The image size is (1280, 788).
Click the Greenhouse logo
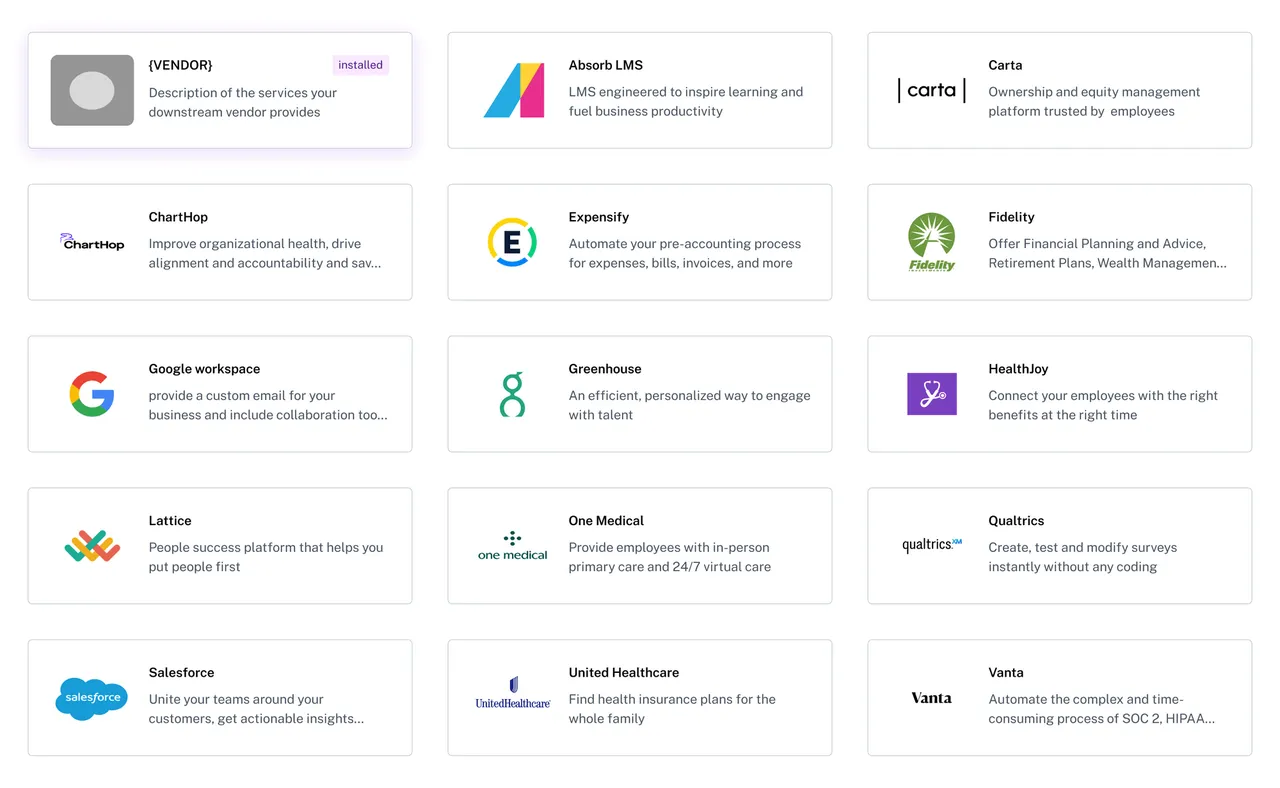pos(512,394)
